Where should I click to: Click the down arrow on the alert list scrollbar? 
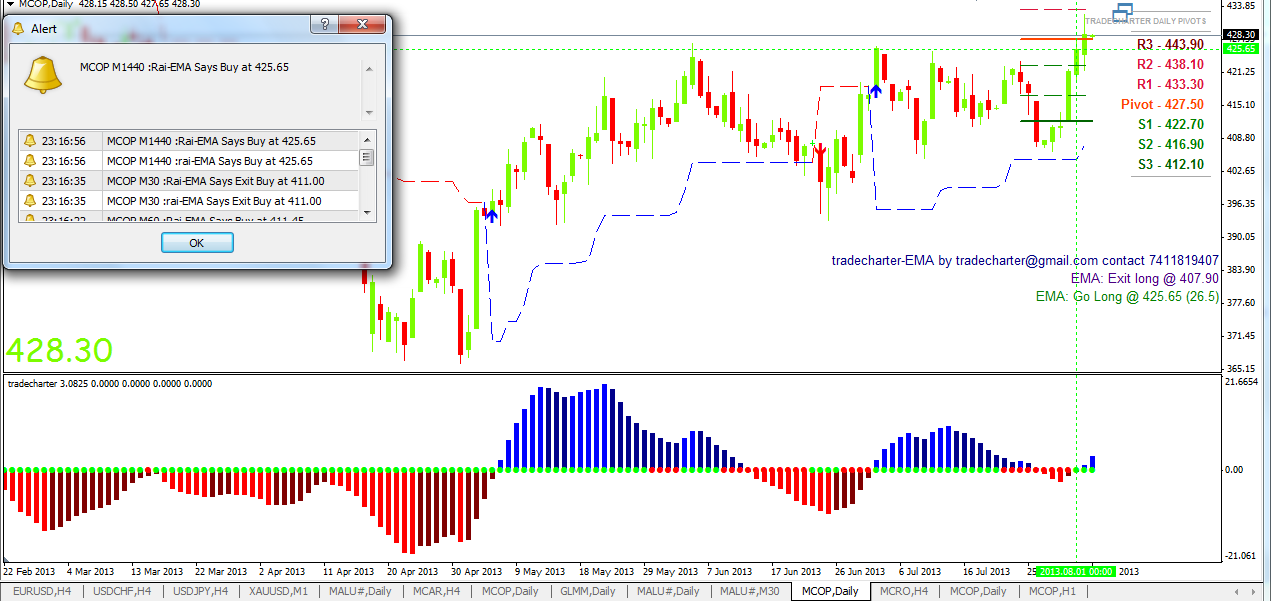pyautogui.click(x=368, y=213)
